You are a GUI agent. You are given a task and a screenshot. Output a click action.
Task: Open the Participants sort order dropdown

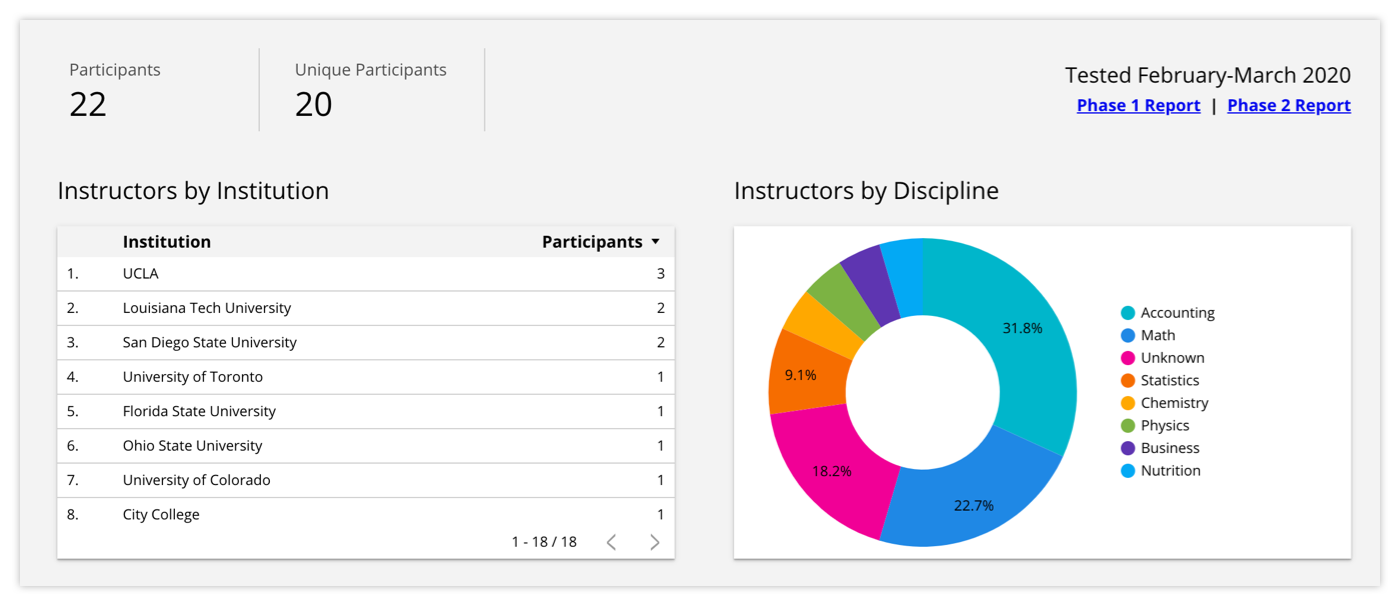(x=657, y=241)
